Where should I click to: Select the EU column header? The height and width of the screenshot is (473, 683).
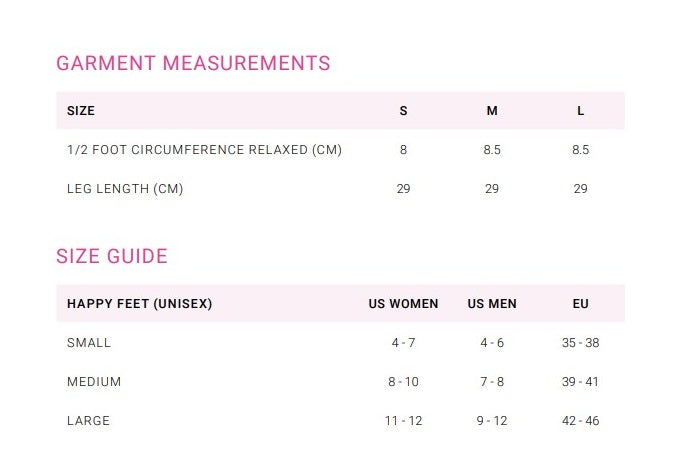tap(580, 304)
